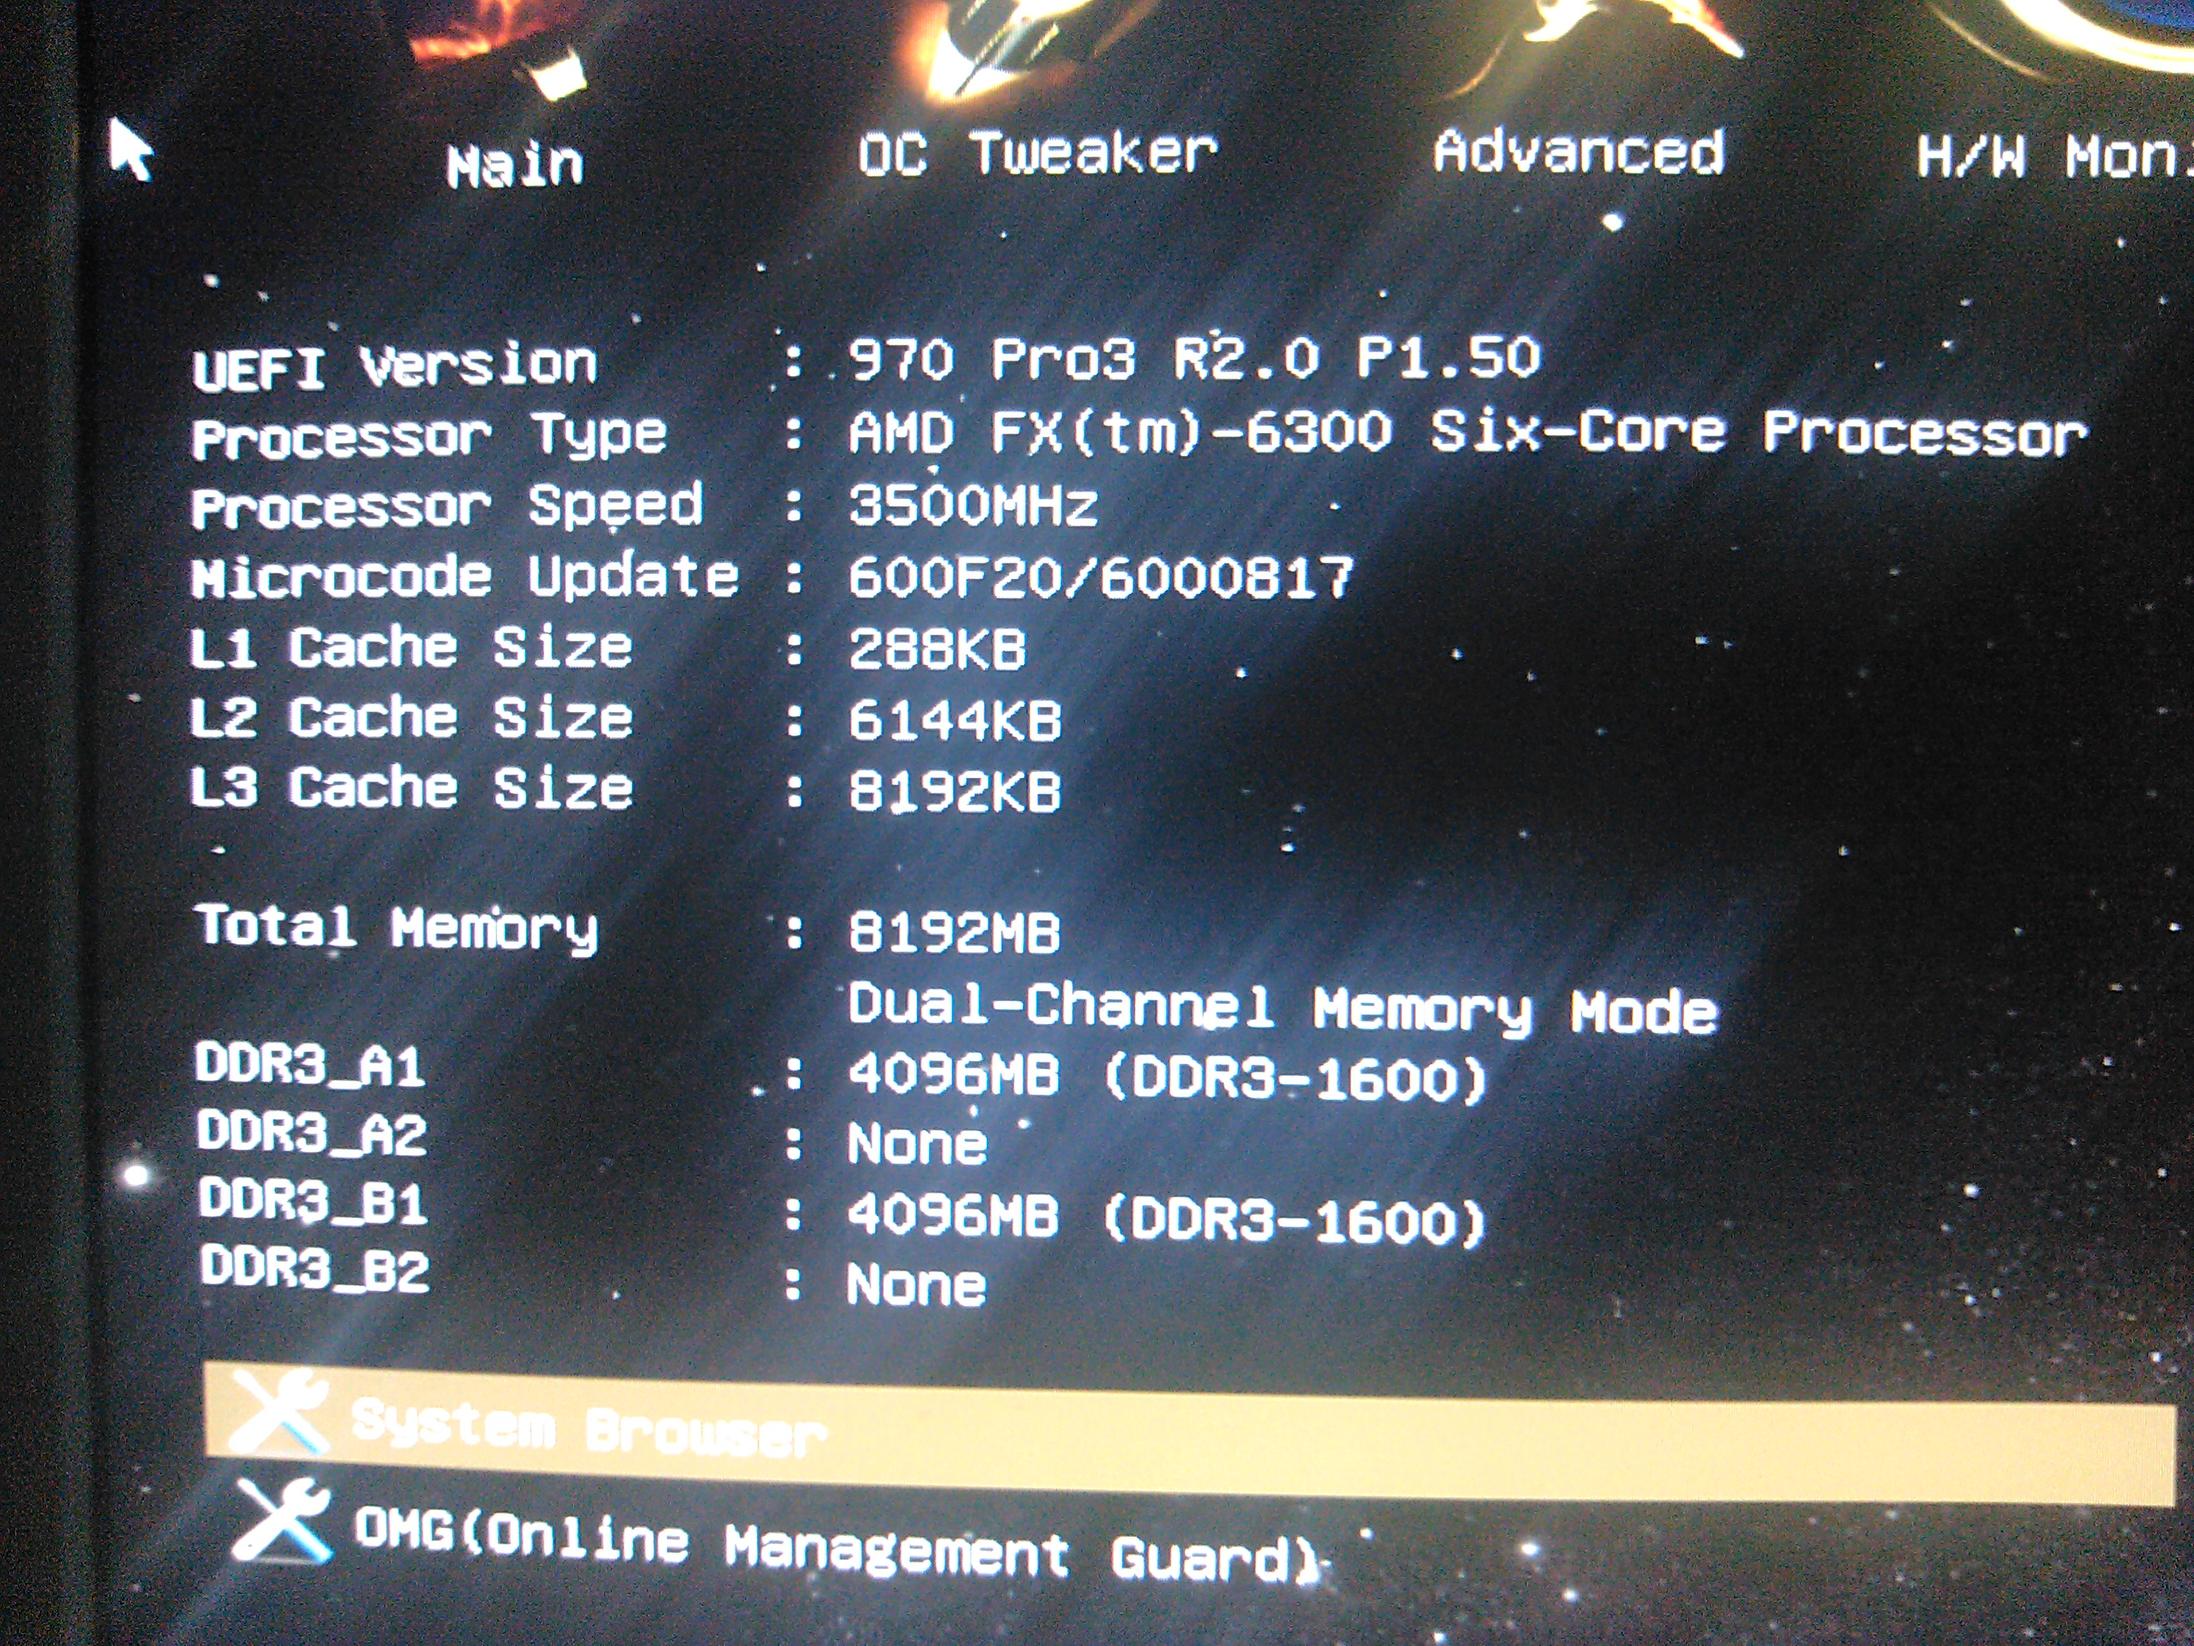Go to H/W Monitor tab
This screenshot has height=1646, width=2194.
click(x=2050, y=159)
